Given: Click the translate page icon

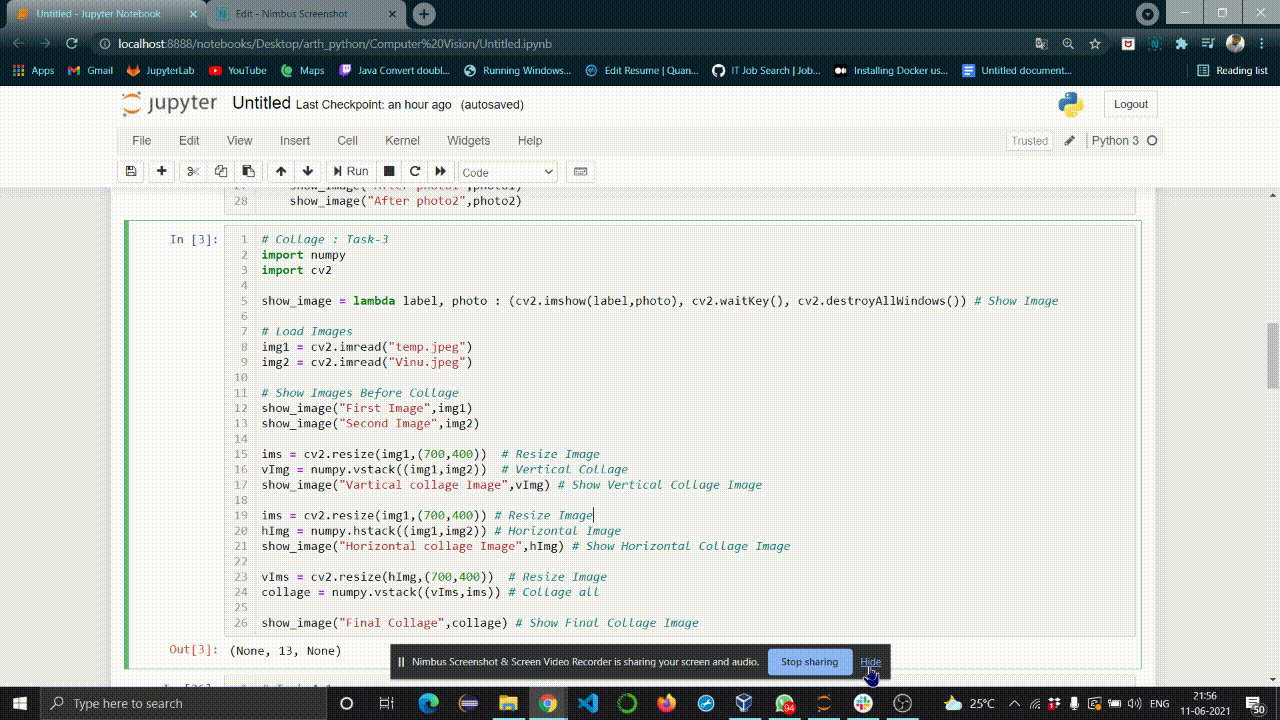Looking at the screenshot, I should point(1041,44).
